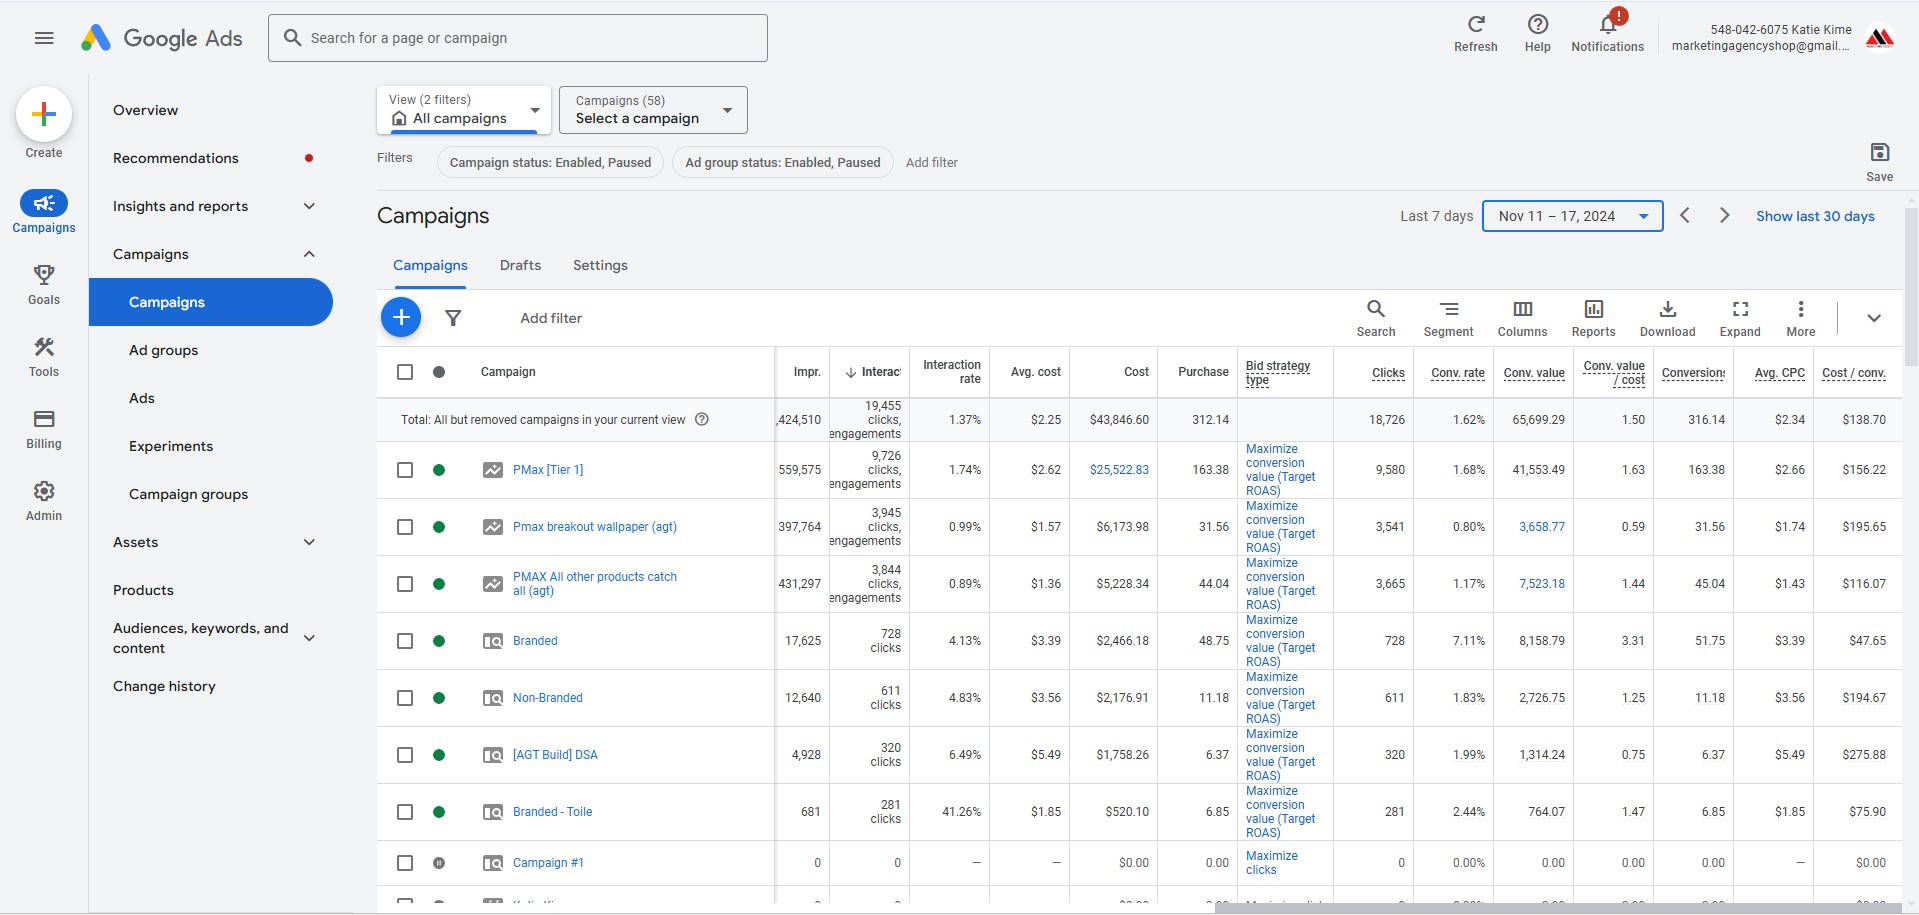Open the Non-Branded campaign link

point(547,698)
